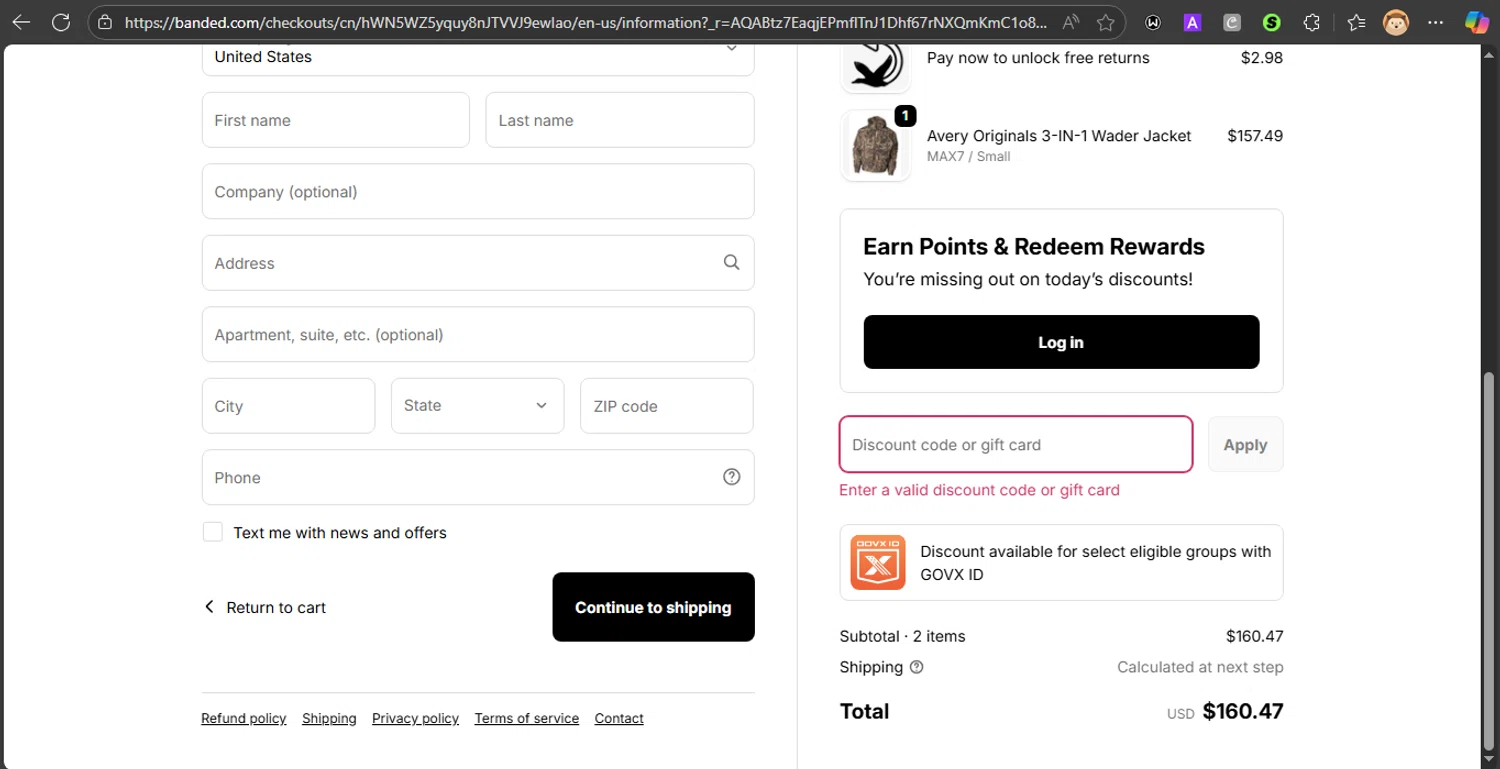Open read aloud icon in address bar
Image resolution: width=1500 pixels, height=769 pixels.
tap(1071, 22)
